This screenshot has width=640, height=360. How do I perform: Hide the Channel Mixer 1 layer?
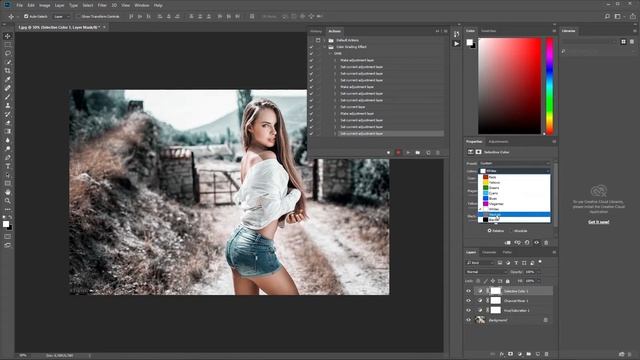coord(469,301)
